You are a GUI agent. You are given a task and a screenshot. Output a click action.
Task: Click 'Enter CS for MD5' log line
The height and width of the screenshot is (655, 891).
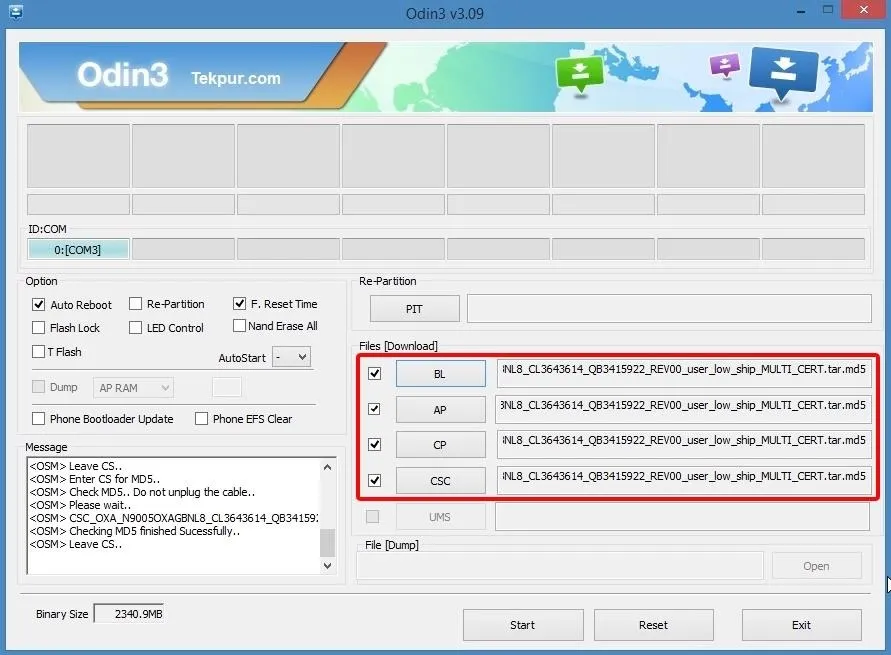coord(95,479)
